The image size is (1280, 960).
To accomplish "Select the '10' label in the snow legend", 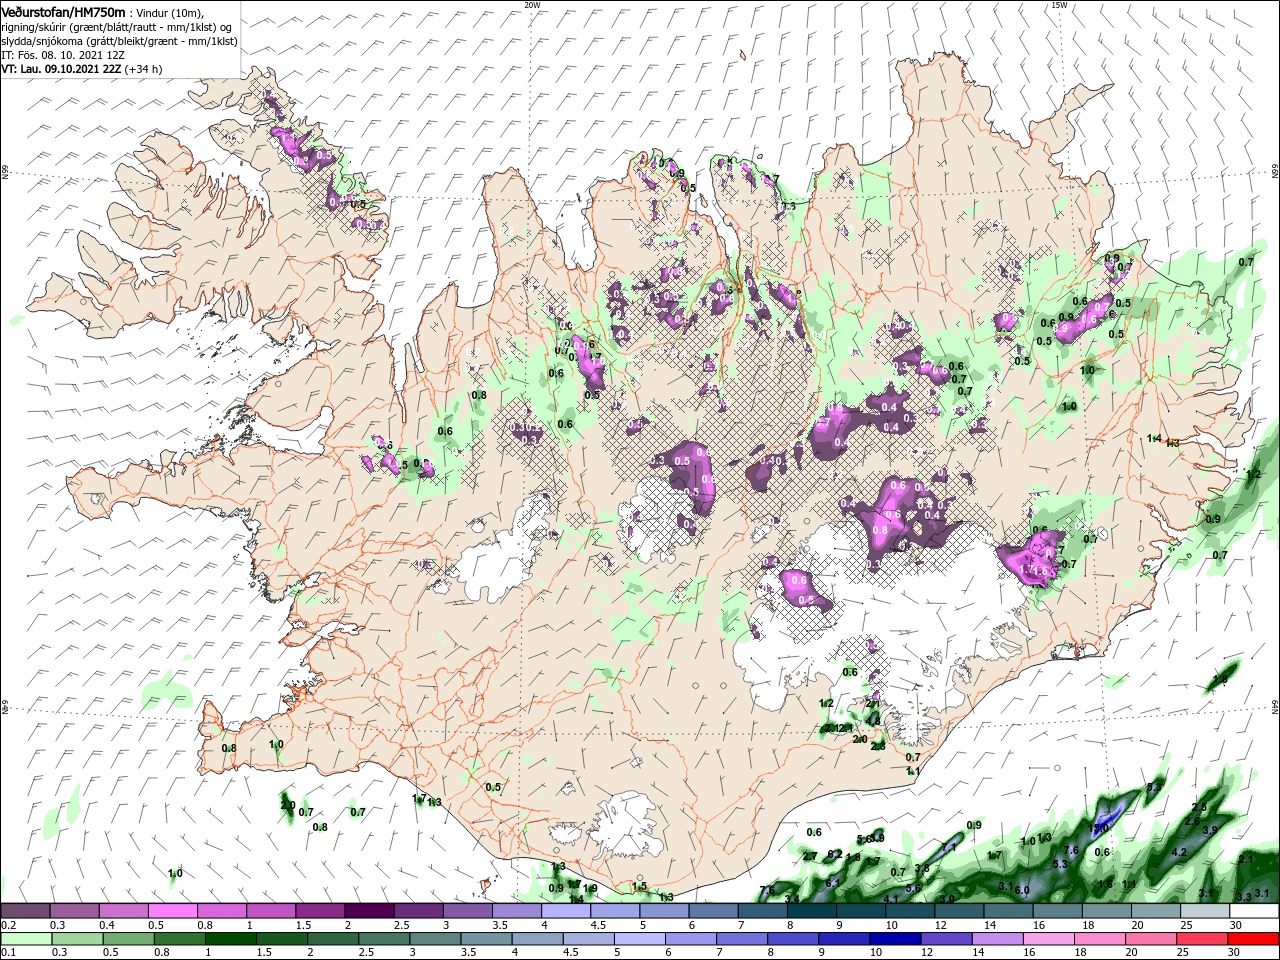I will (890, 926).
